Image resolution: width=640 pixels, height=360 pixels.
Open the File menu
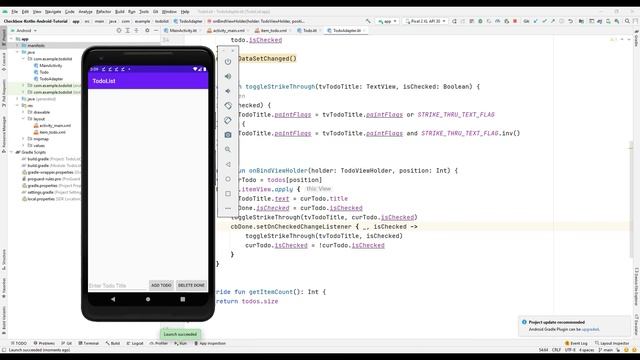(15, 12)
